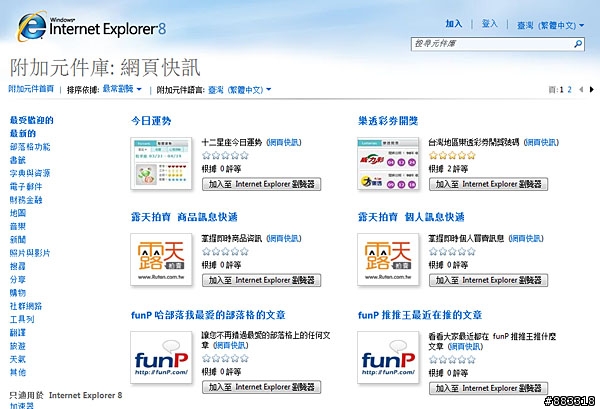The image size is (600, 409).
Task: Select 購物 category in sidebar
Action: [18, 293]
